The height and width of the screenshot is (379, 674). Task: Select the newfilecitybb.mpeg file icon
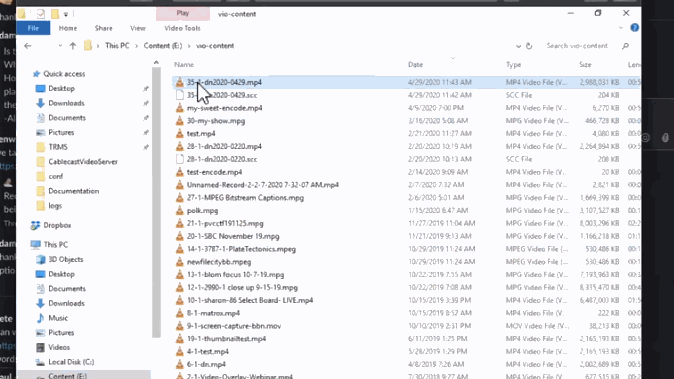[180, 262]
